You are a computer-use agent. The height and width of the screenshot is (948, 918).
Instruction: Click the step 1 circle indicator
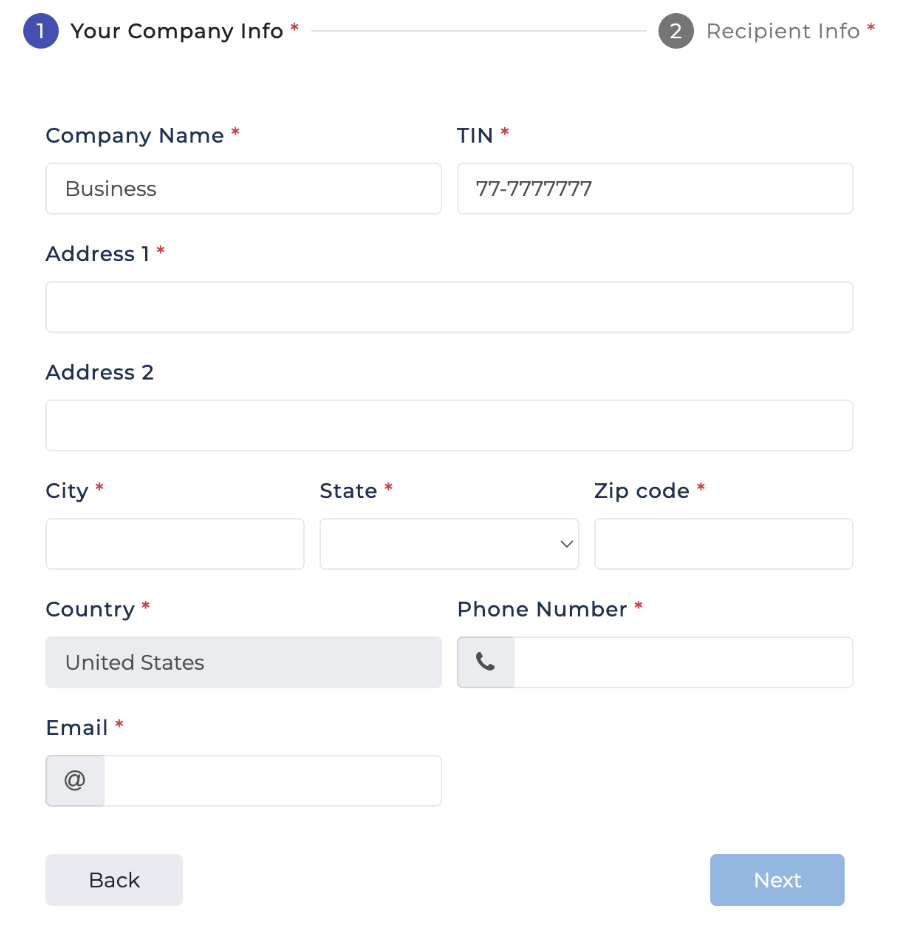click(x=41, y=31)
